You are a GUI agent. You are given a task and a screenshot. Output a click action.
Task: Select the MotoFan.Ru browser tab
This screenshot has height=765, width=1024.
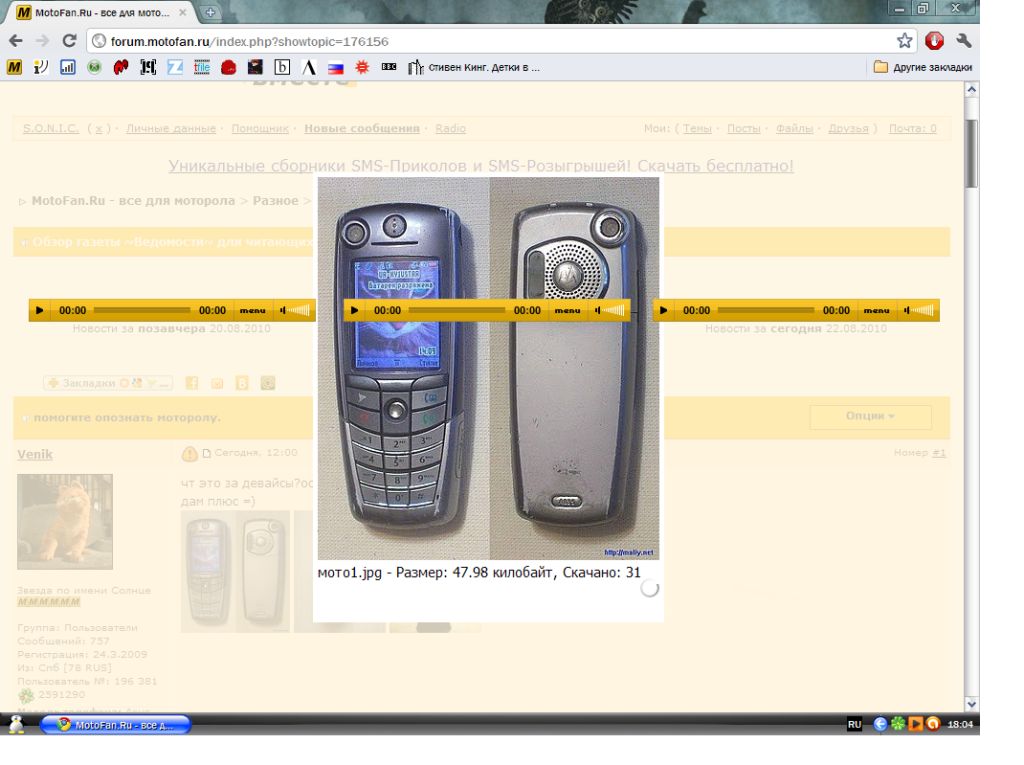(101, 12)
